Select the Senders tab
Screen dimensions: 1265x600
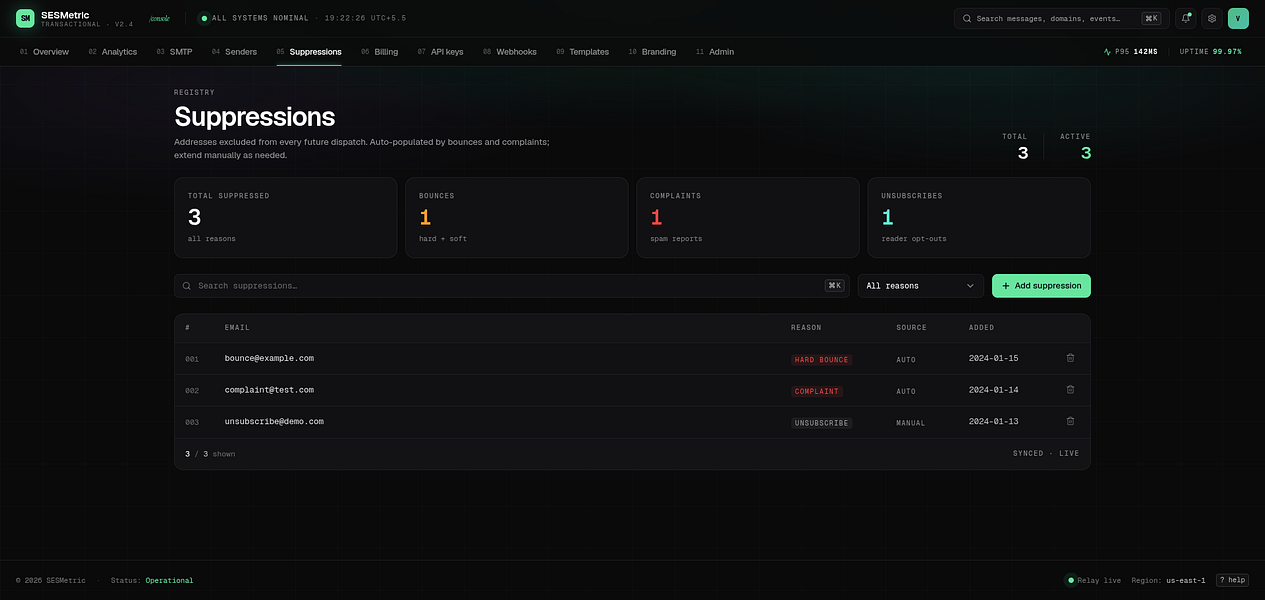tap(234, 52)
